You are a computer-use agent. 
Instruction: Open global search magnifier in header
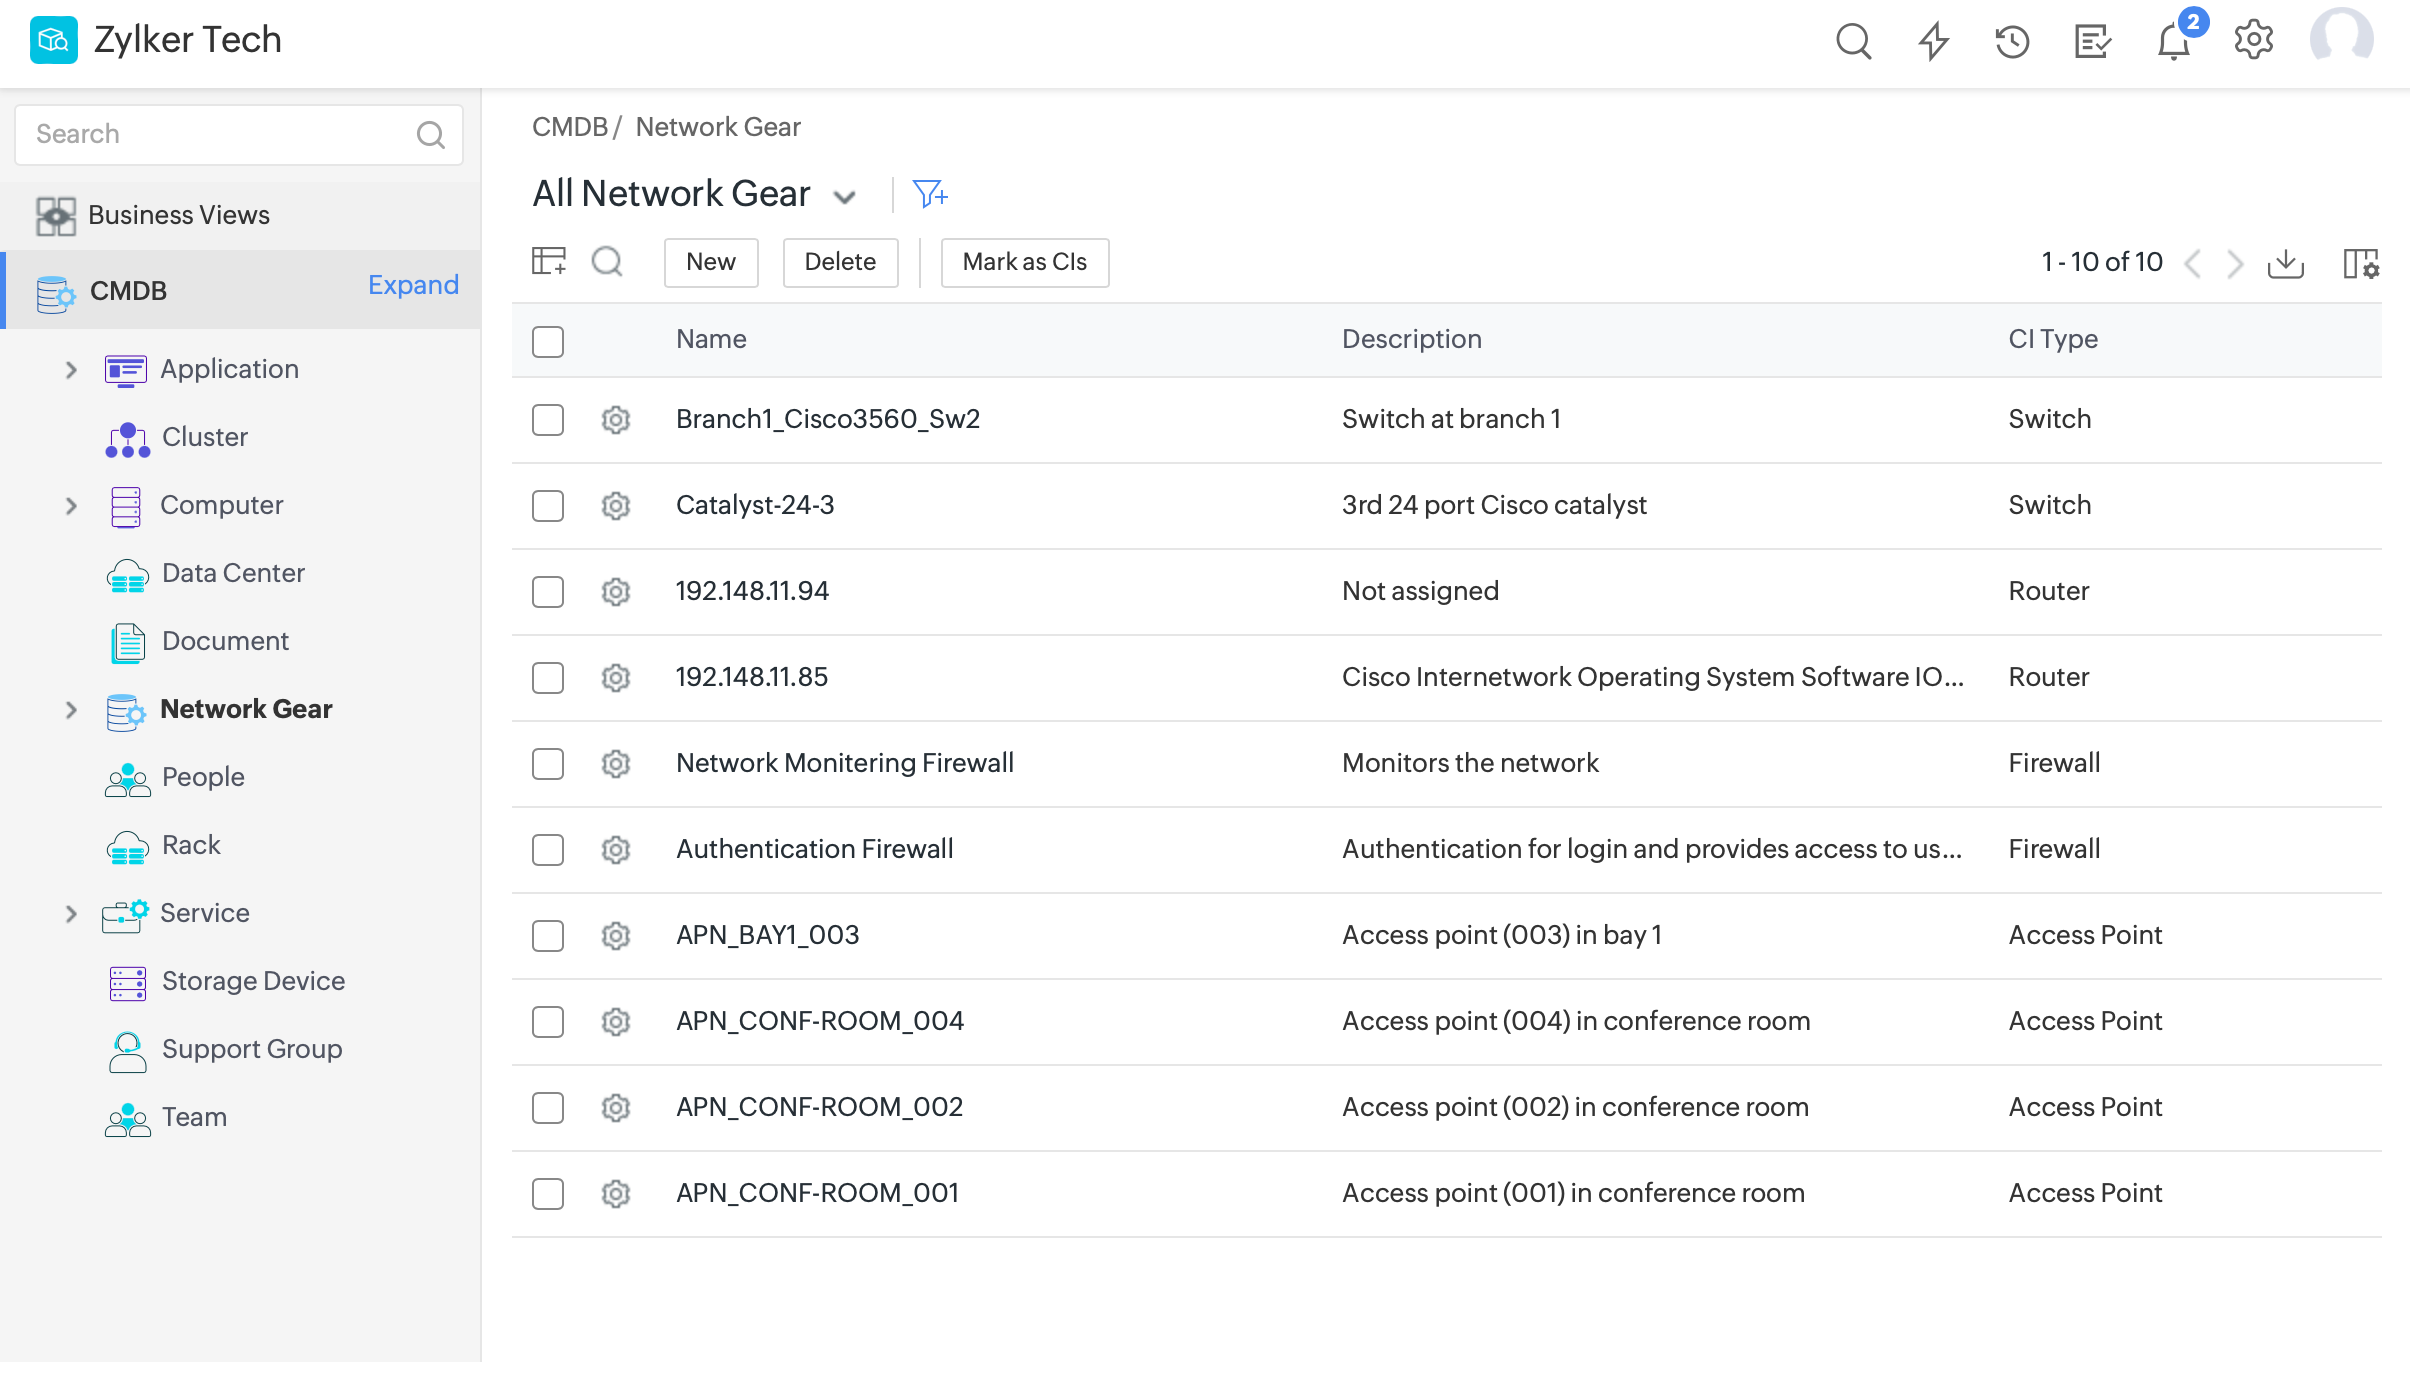(x=1853, y=41)
